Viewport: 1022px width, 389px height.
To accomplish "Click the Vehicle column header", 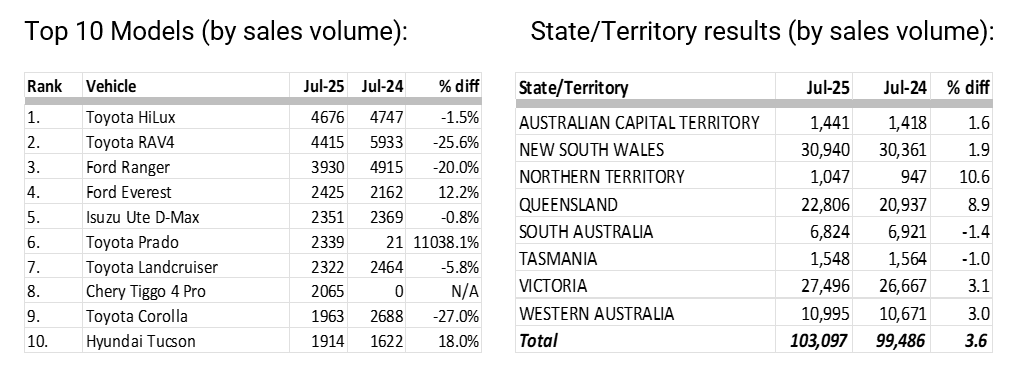I will pos(111,86).
